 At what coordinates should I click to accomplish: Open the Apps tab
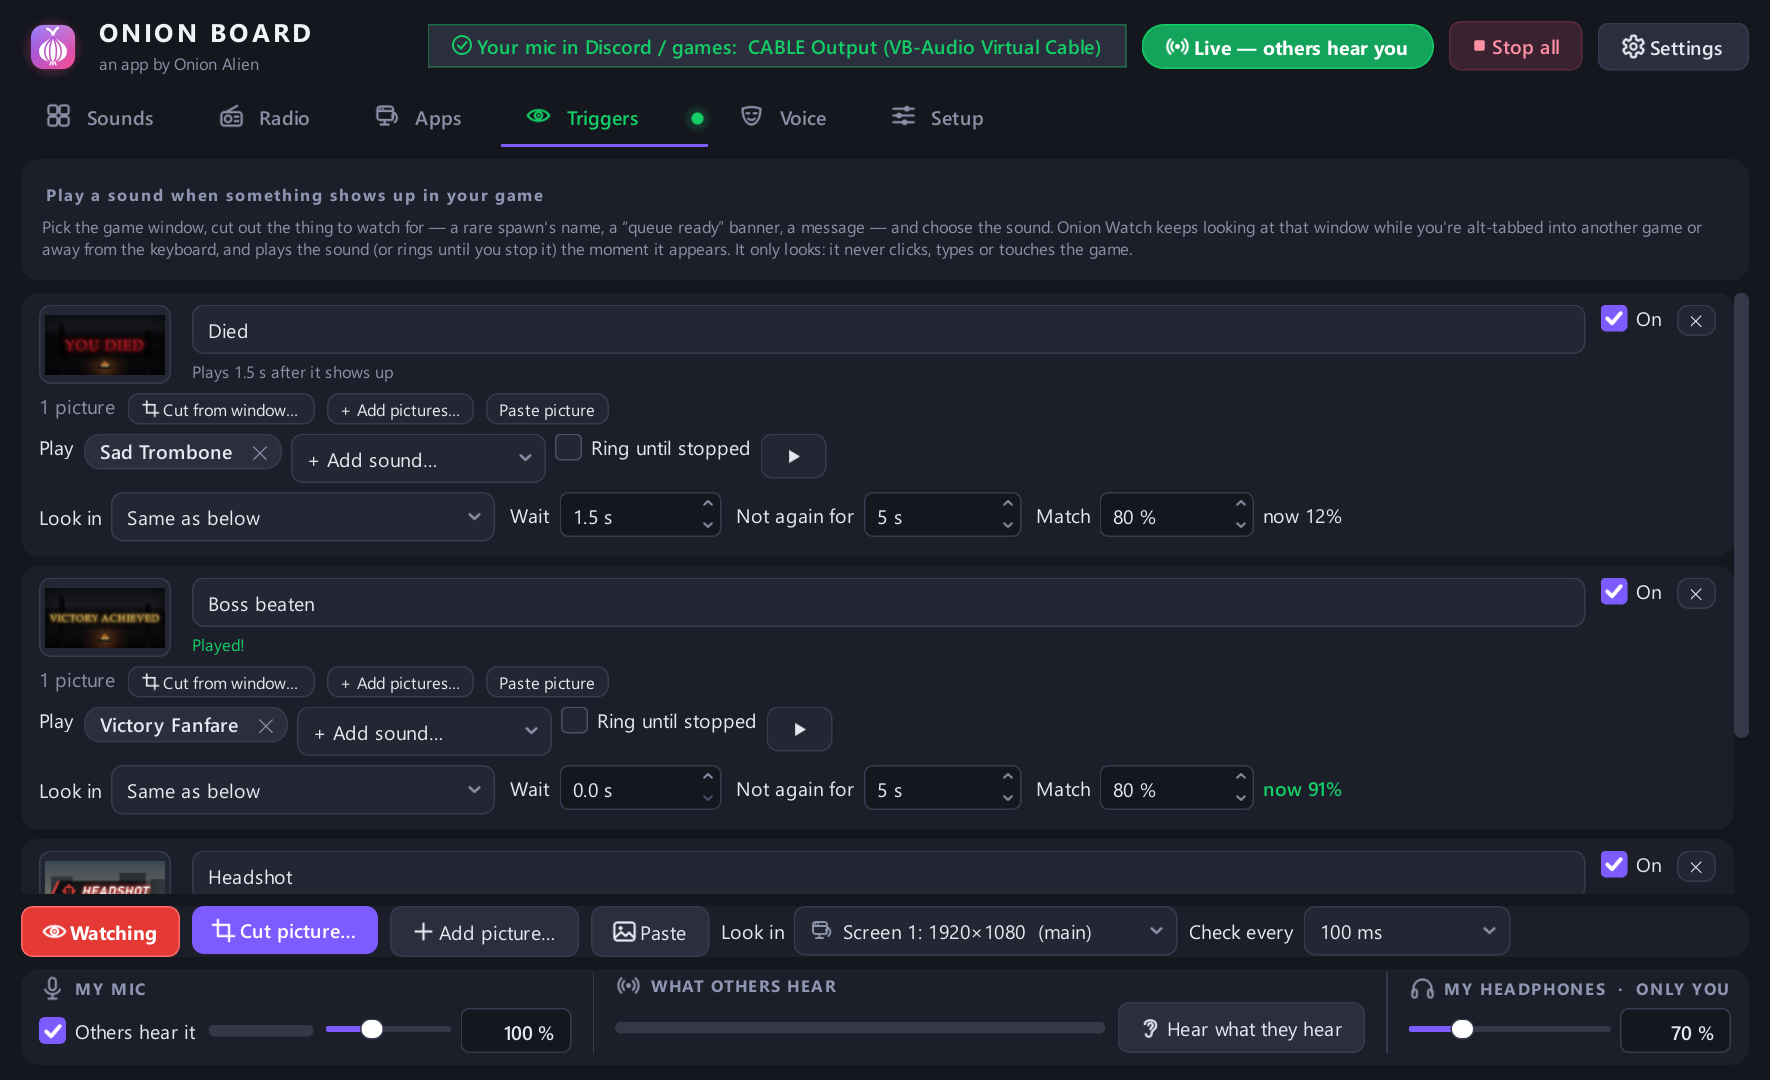coord(418,118)
